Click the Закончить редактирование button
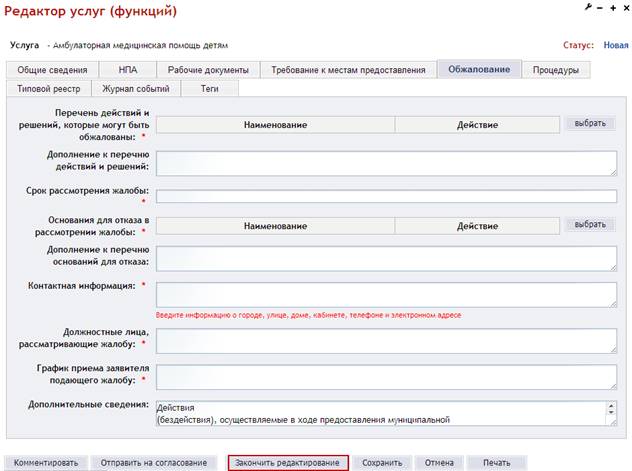The width and height of the screenshot is (632, 471). coord(287,463)
